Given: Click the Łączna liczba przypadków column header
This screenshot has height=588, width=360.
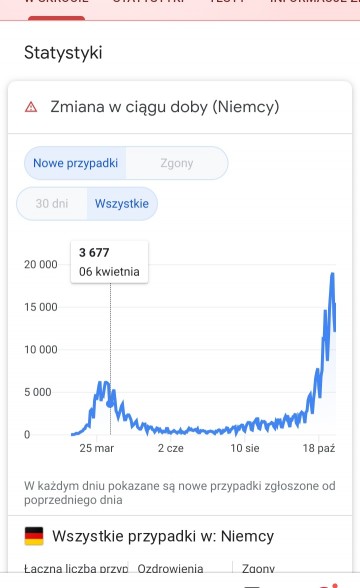Looking at the screenshot, I should point(76,568).
